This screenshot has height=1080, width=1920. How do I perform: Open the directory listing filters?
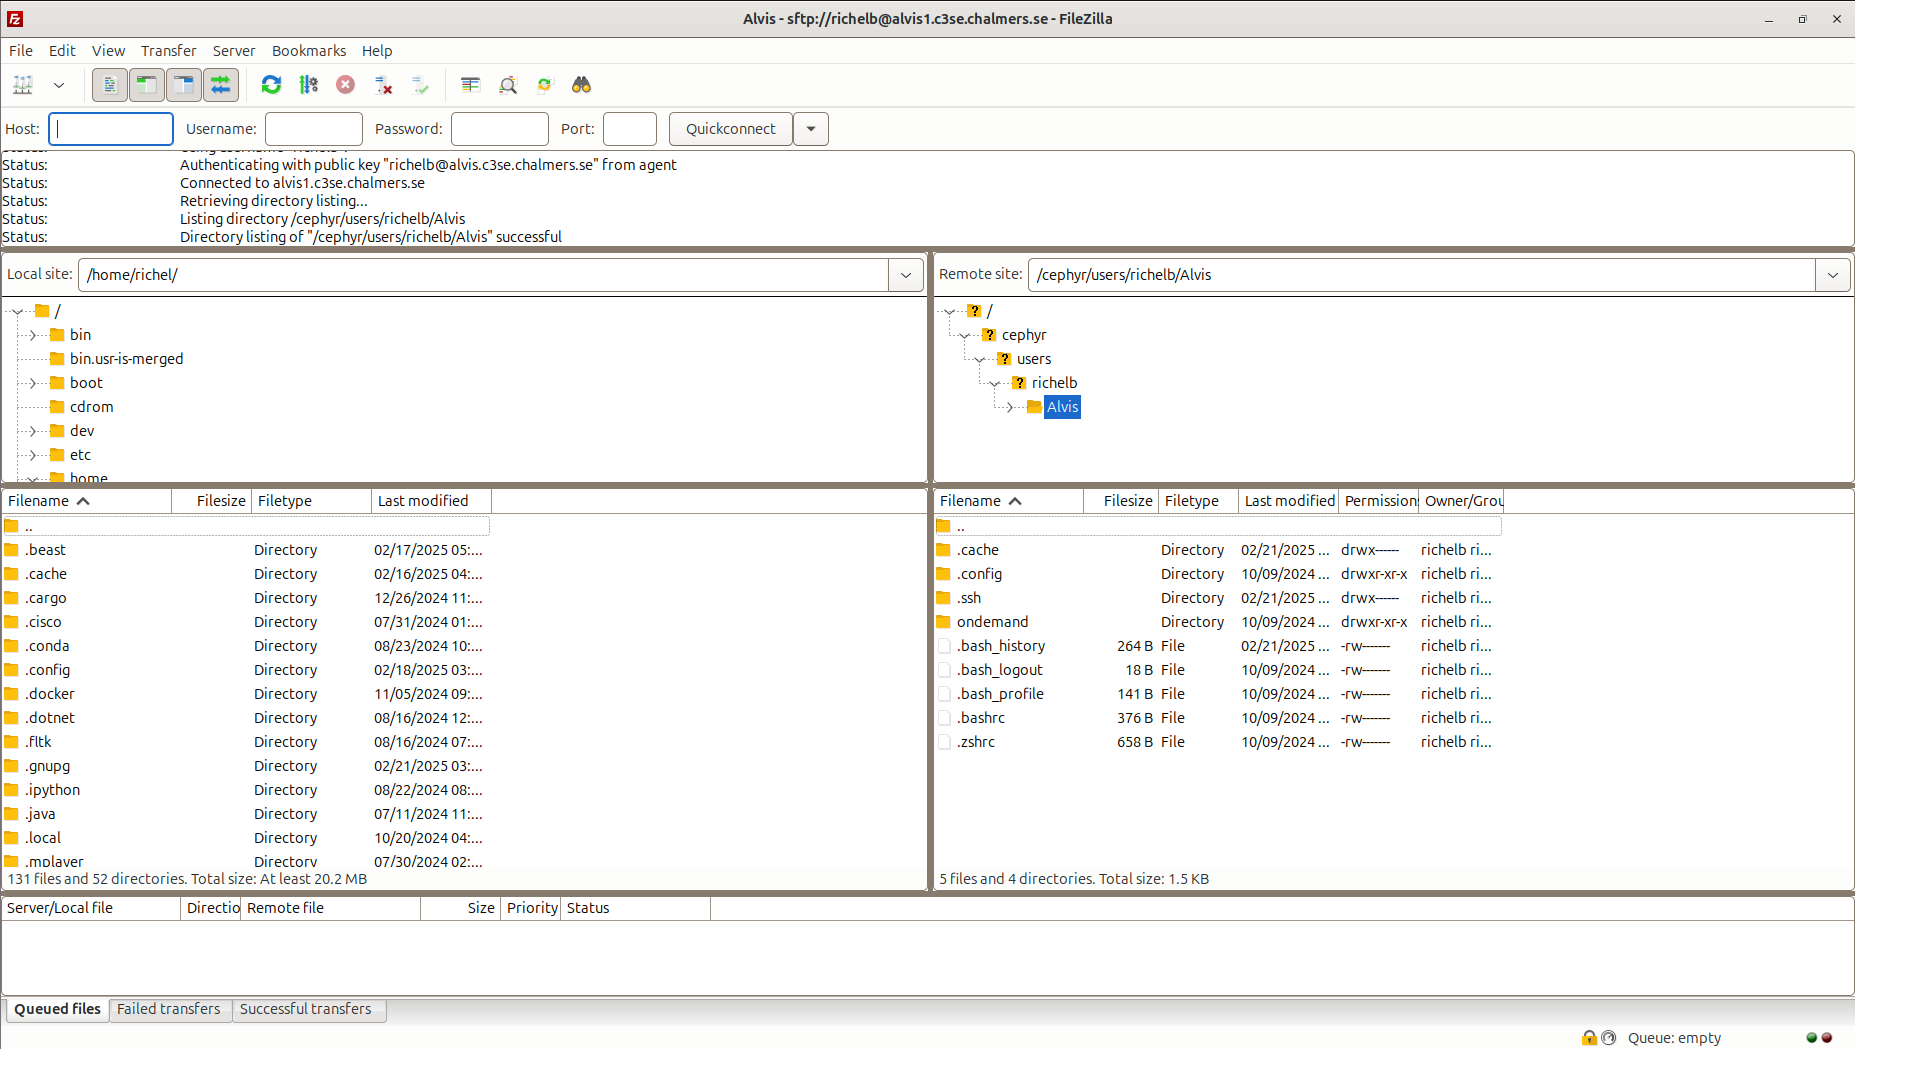click(470, 85)
